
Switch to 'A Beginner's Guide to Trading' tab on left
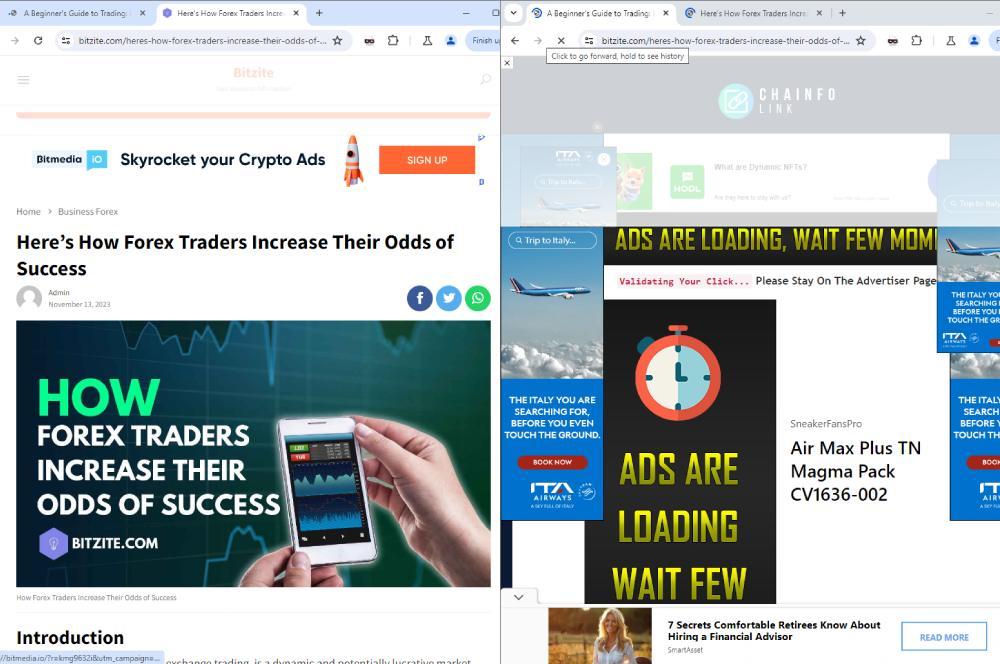pyautogui.click(x=75, y=13)
